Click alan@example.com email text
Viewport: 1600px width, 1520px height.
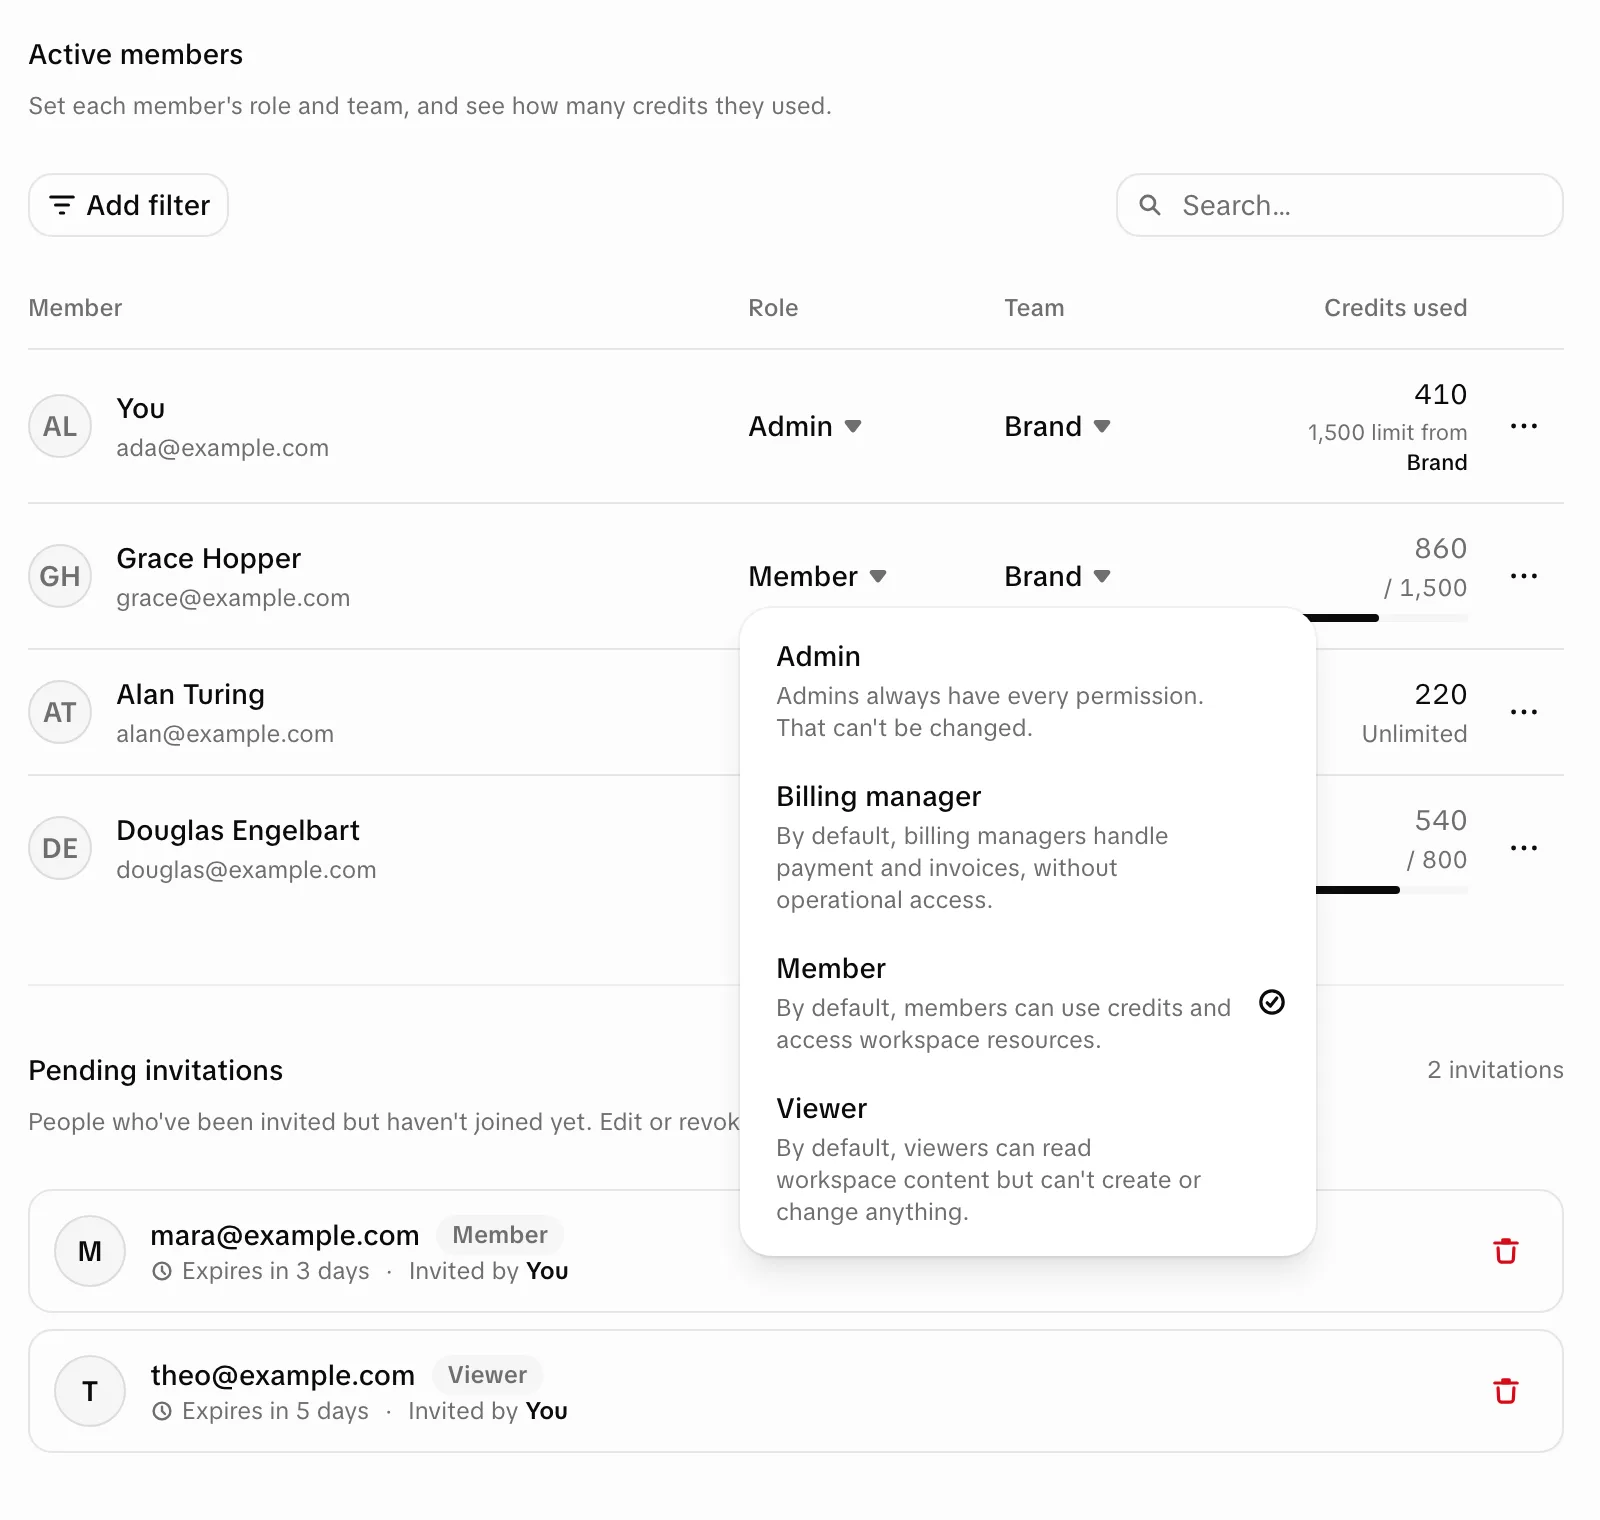pyautogui.click(x=225, y=734)
